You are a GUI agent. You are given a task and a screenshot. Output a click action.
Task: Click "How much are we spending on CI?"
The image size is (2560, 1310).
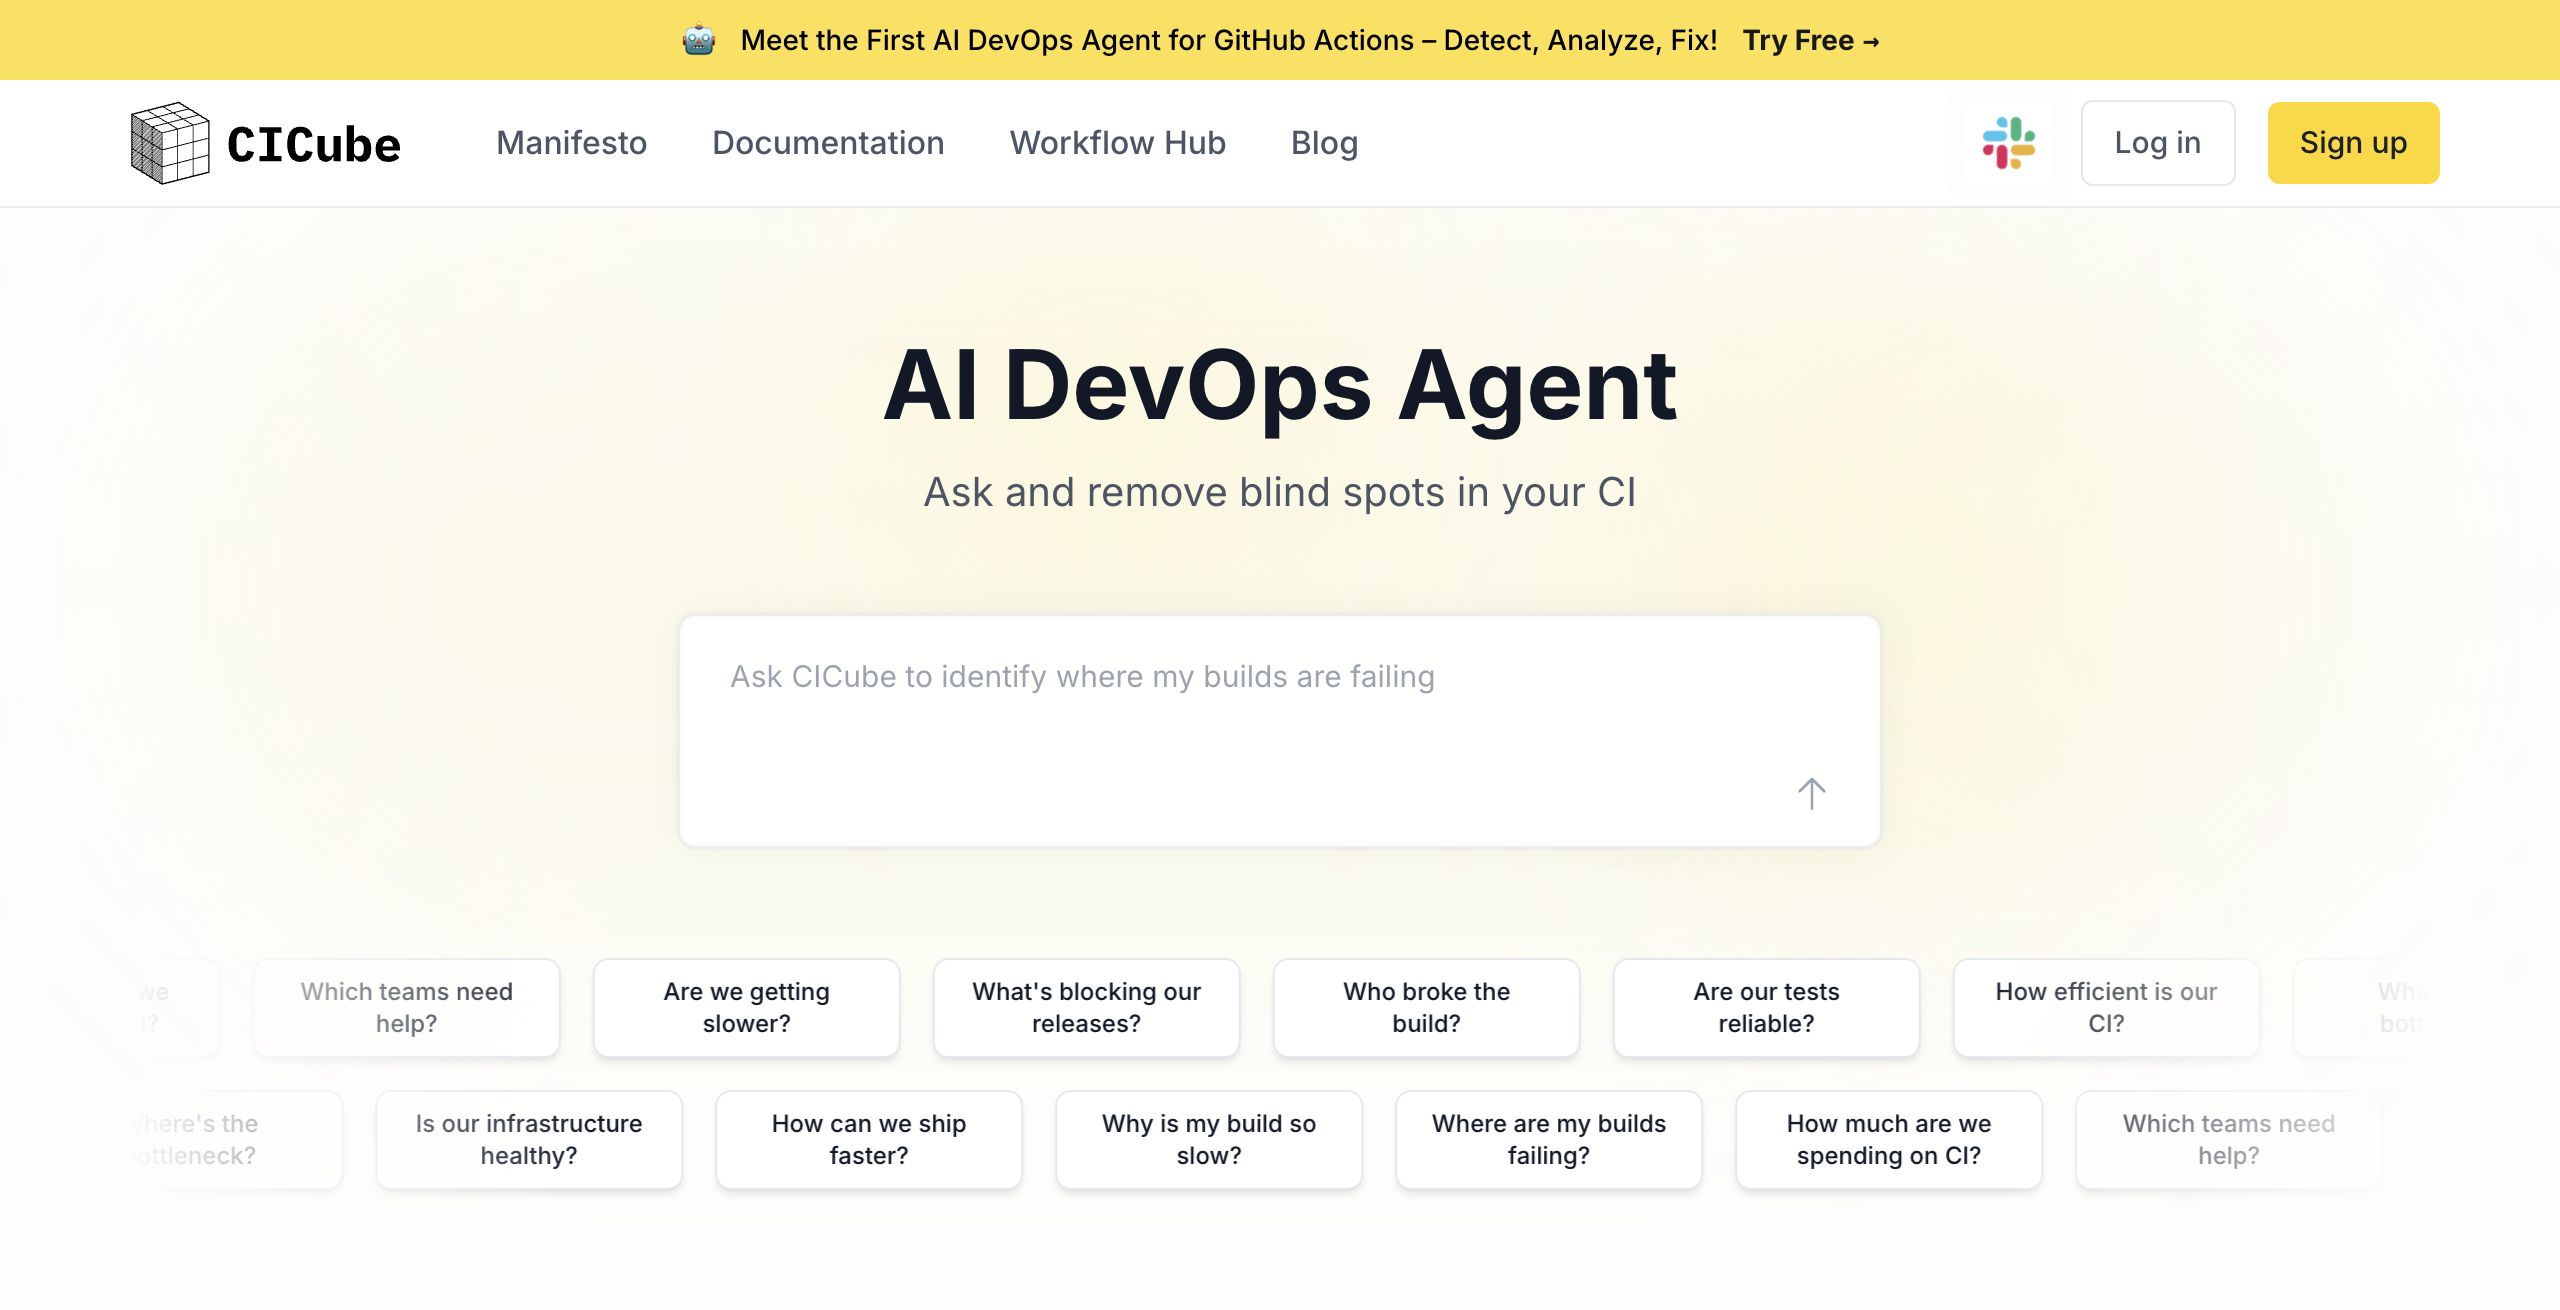[1888, 1140]
